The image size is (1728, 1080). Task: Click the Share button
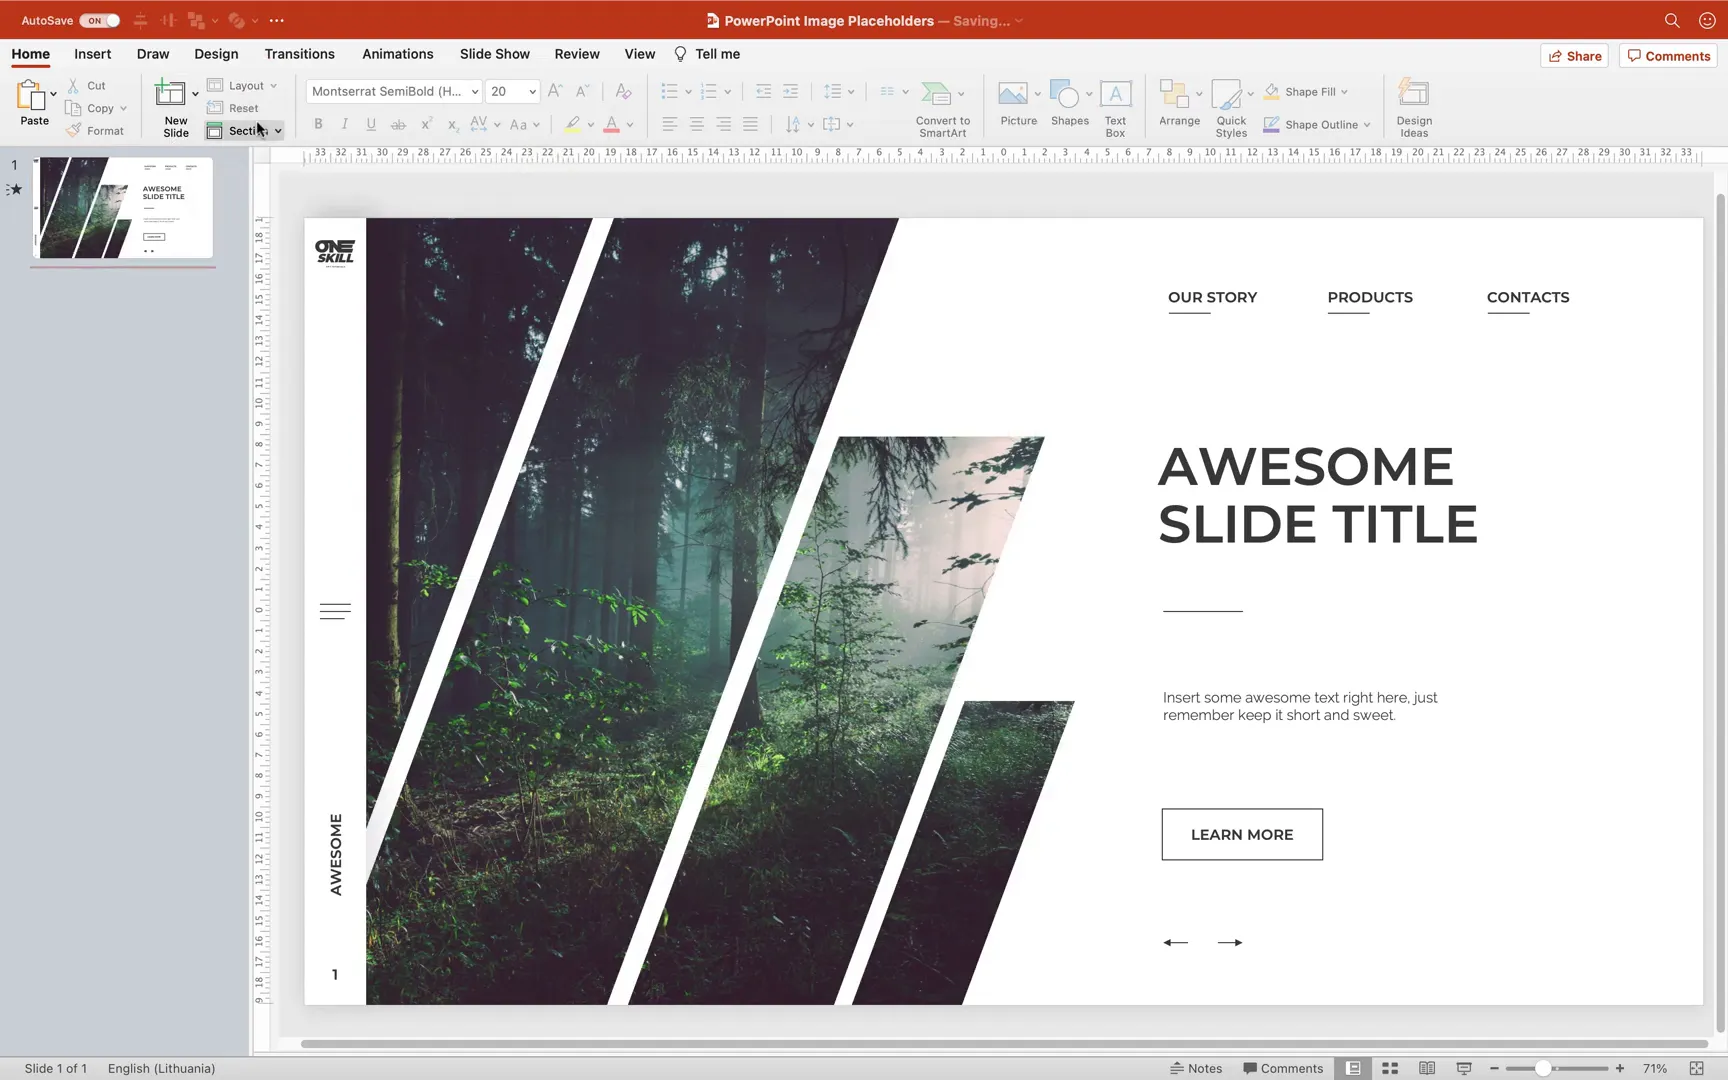[1575, 56]
